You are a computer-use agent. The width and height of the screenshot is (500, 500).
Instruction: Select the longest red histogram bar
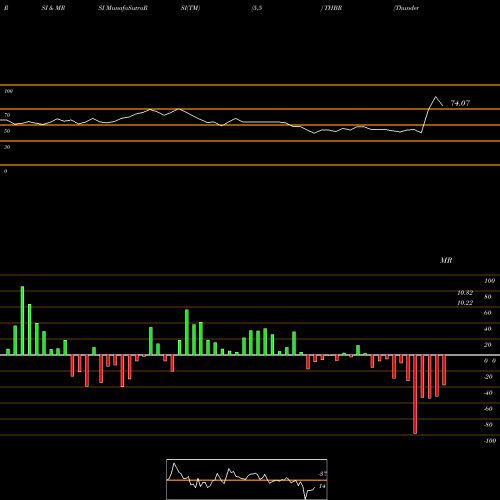415,394
